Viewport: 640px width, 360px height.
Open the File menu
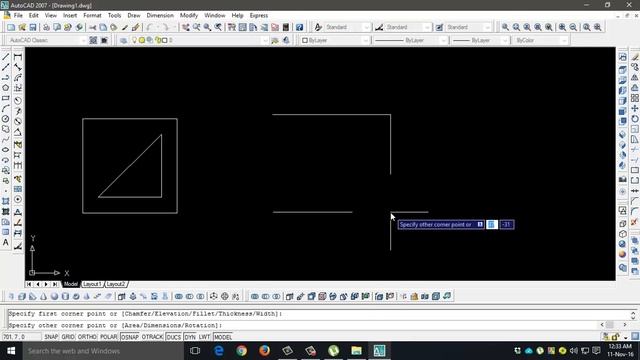pyautogui.click(x=18, y=16)
